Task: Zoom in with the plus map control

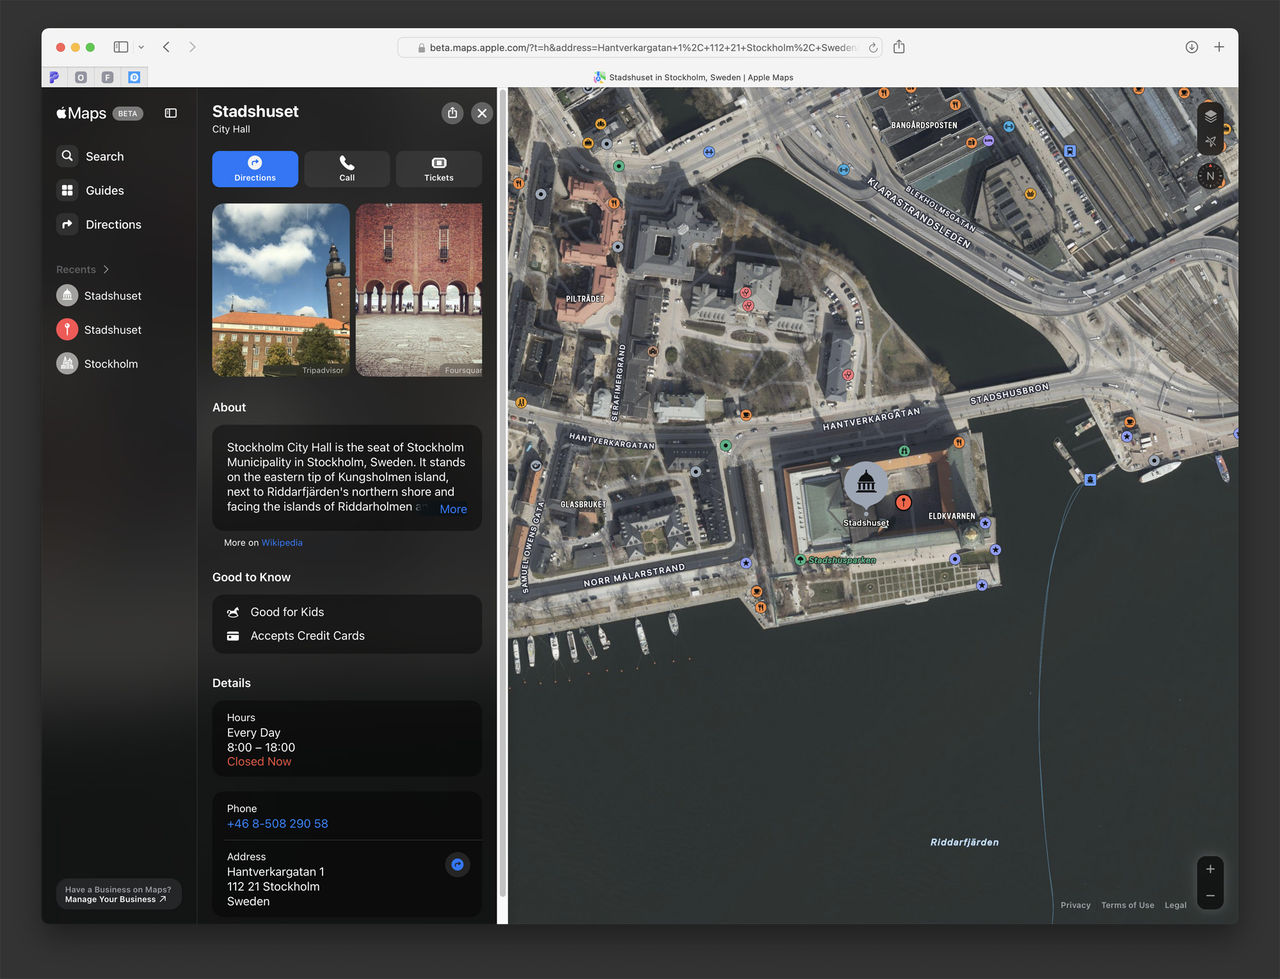Action: pos(1210,869)
